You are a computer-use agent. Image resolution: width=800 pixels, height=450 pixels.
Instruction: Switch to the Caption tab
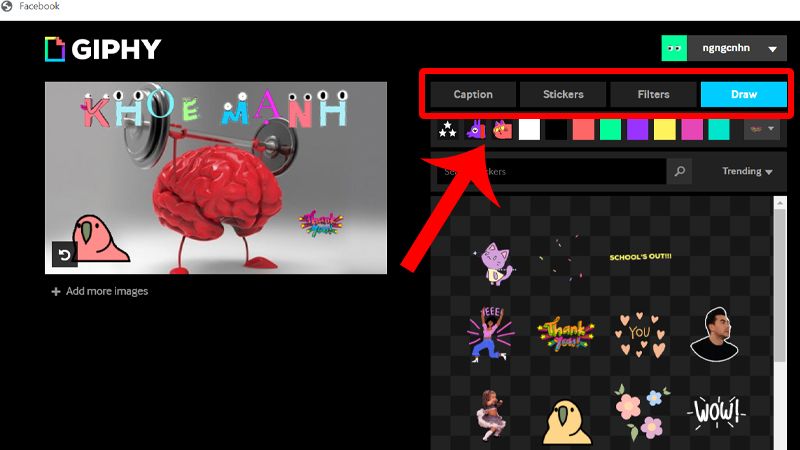pyautogui.click(x=473, y=94)
